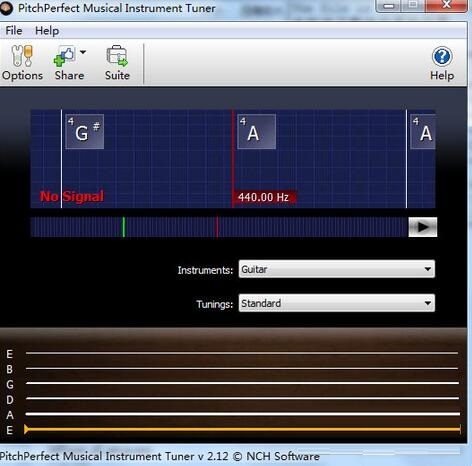Open the Suite toolbox icon

[x=117, y=56]
